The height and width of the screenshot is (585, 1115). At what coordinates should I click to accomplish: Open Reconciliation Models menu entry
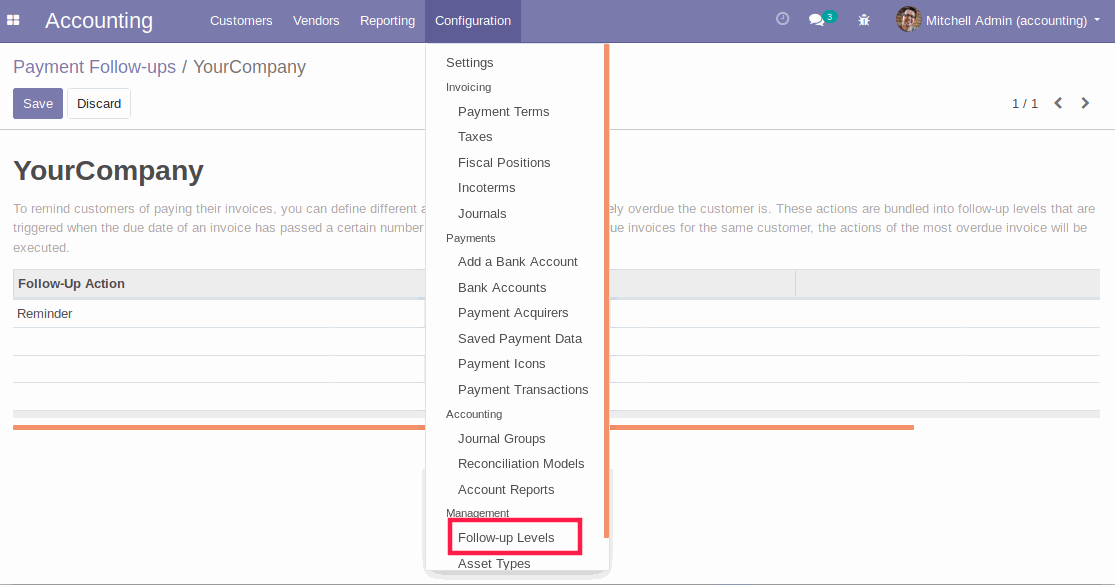coord(521,463)
